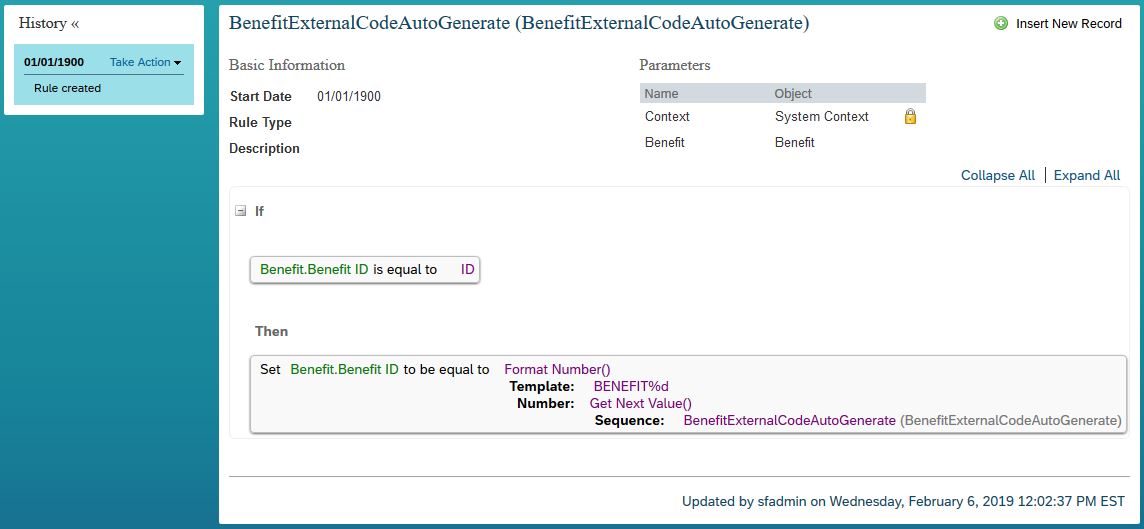Click the Benefit.Benefit ID condition field
The width and height of the screenshot is (1144, 529).
[x=314, y=269]
